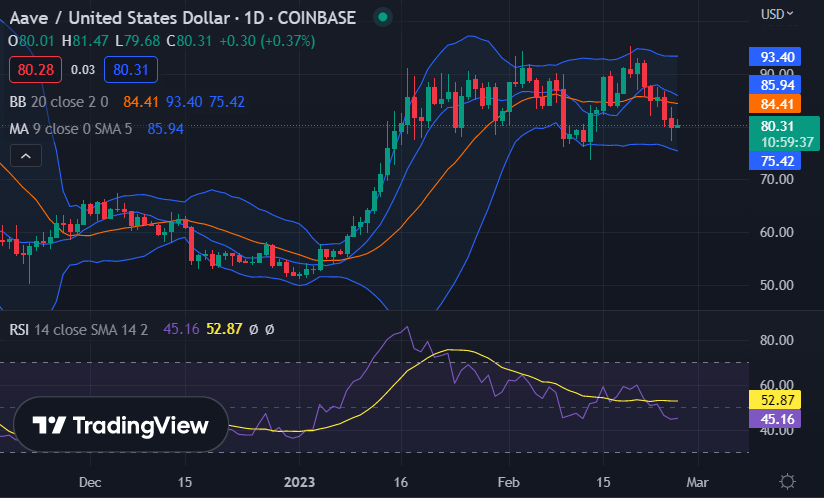This screenshot has height=498, width=824.
Task: Click the 2023 marker on time axis
Action: coord(301,481)
